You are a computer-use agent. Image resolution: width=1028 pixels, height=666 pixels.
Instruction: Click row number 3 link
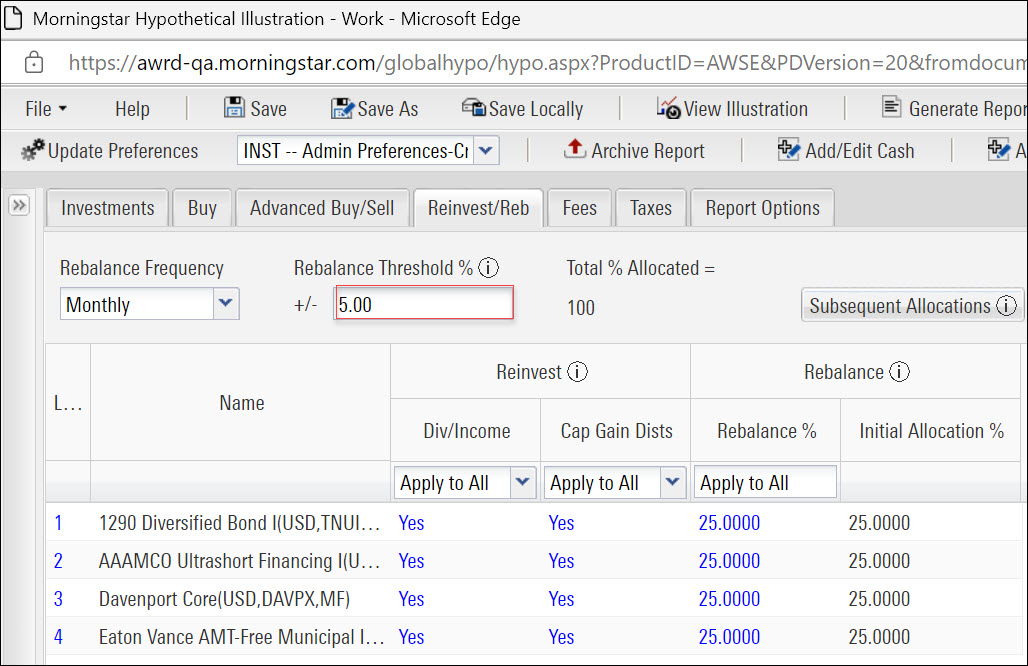click(x=58, y=598)
